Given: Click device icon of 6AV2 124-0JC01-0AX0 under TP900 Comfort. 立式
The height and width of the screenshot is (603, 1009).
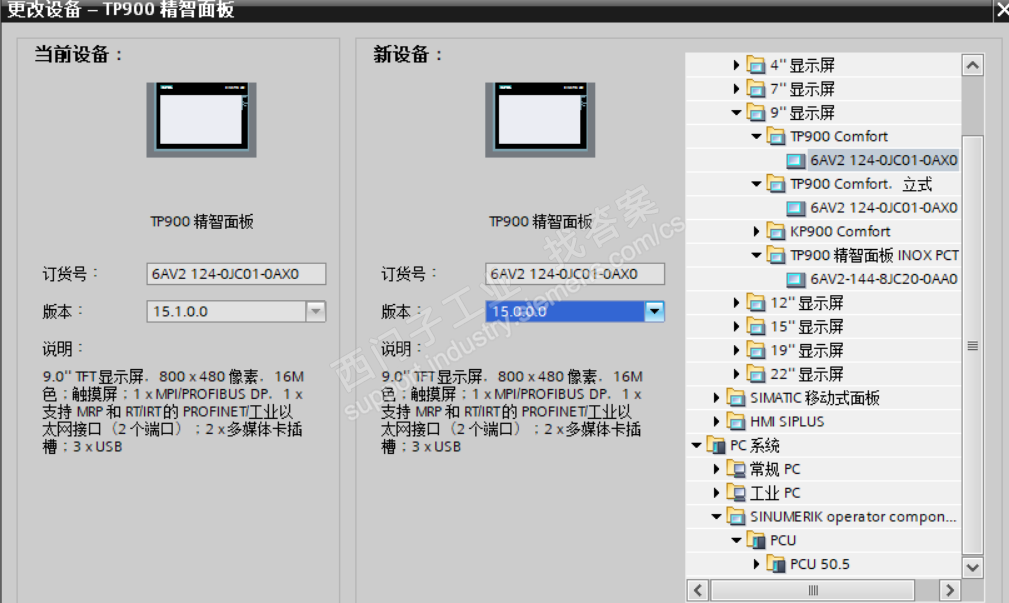Looking at the screenshot, I should pyautogui.click(x=795, y=208).
